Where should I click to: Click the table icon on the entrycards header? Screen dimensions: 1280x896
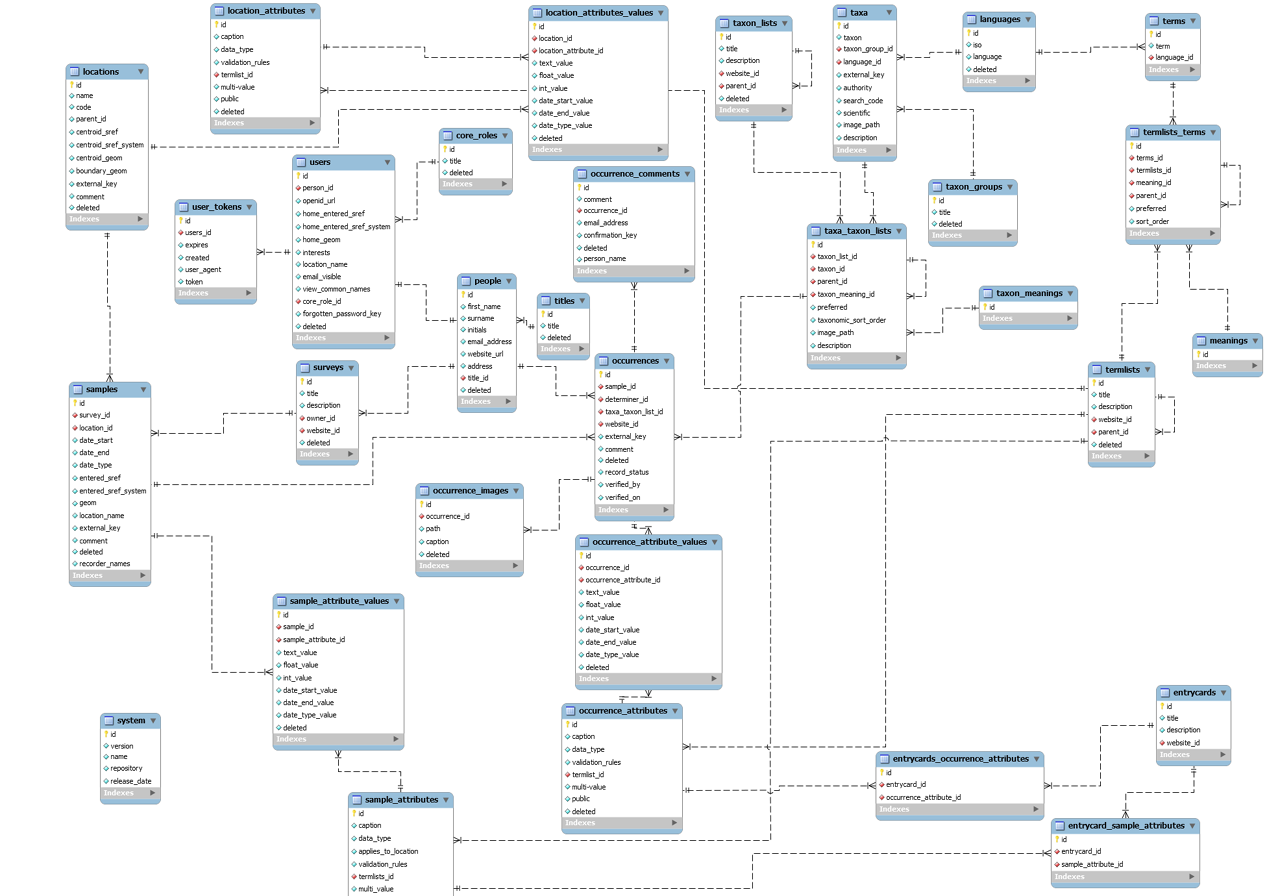1163,692
